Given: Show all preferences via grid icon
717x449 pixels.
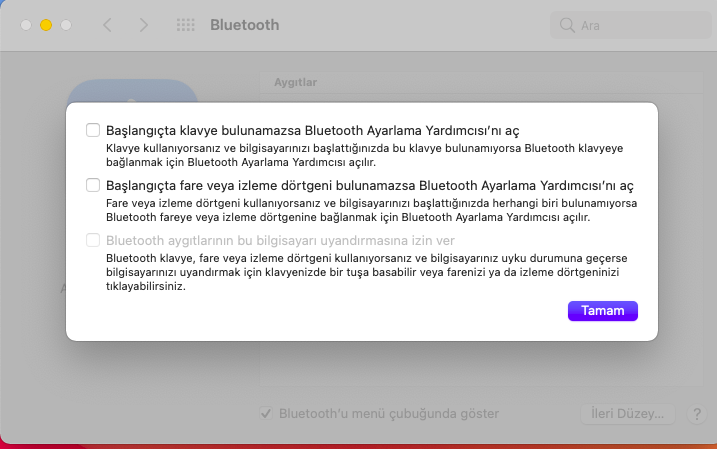Looking at the screenshot, I should pyautogui.click(x=185, y=25).
